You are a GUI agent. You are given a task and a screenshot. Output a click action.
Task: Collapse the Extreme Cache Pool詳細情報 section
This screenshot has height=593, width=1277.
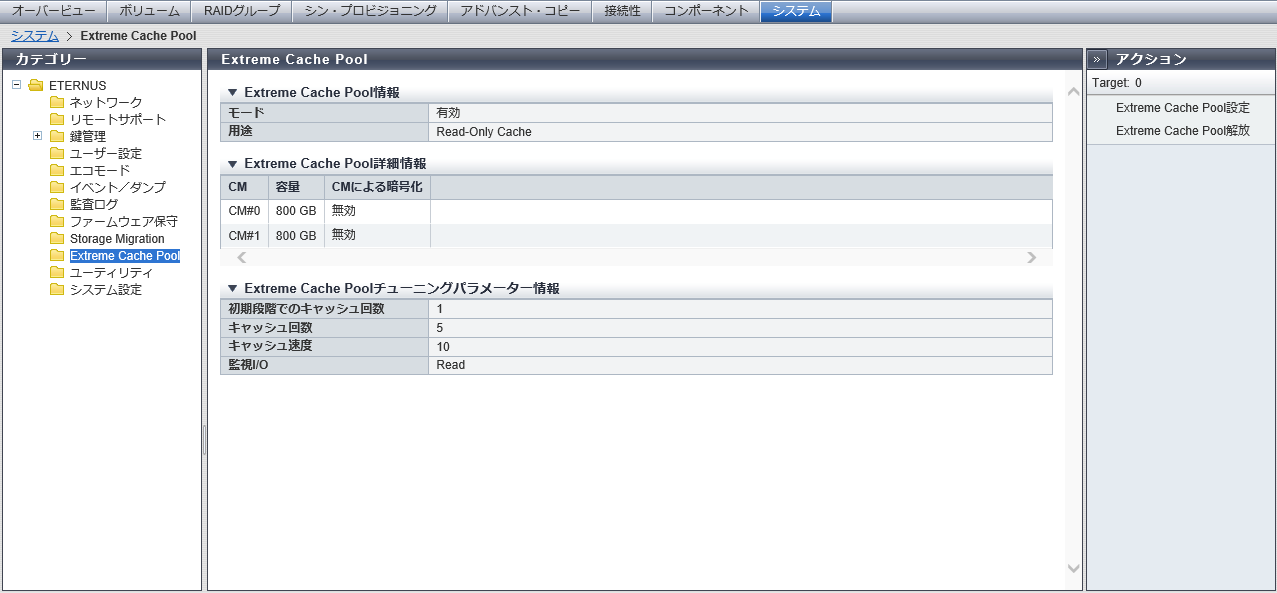click(232, 163)
